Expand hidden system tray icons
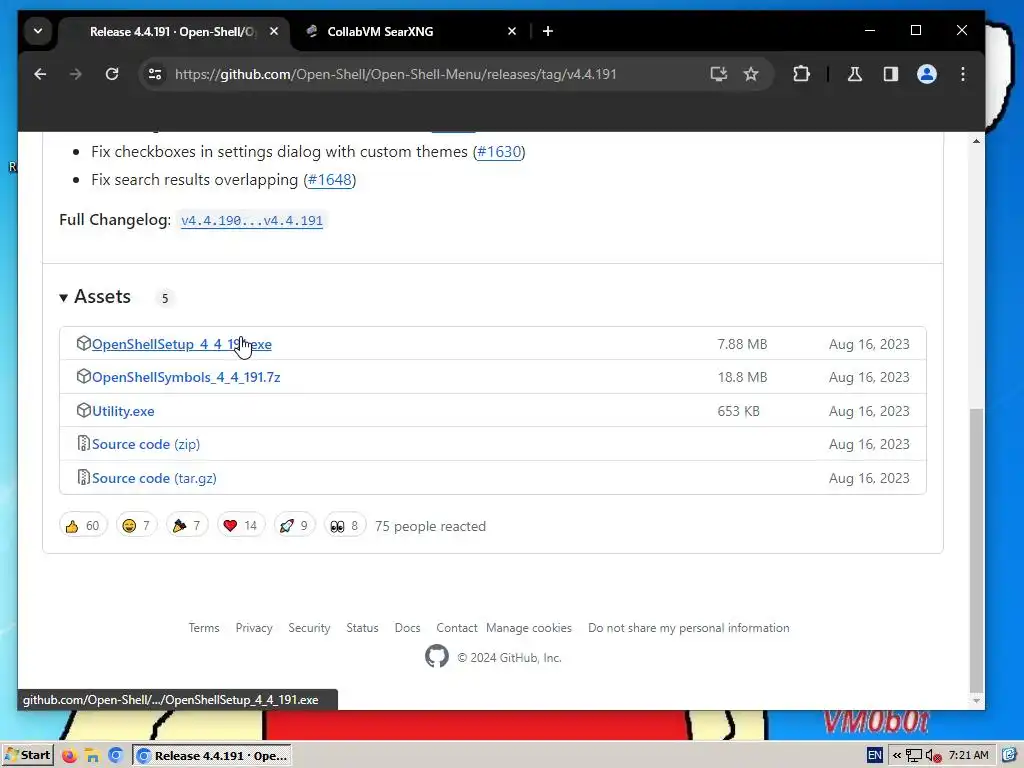This screenshot has height=768, width=1024. tap(897, 756)
